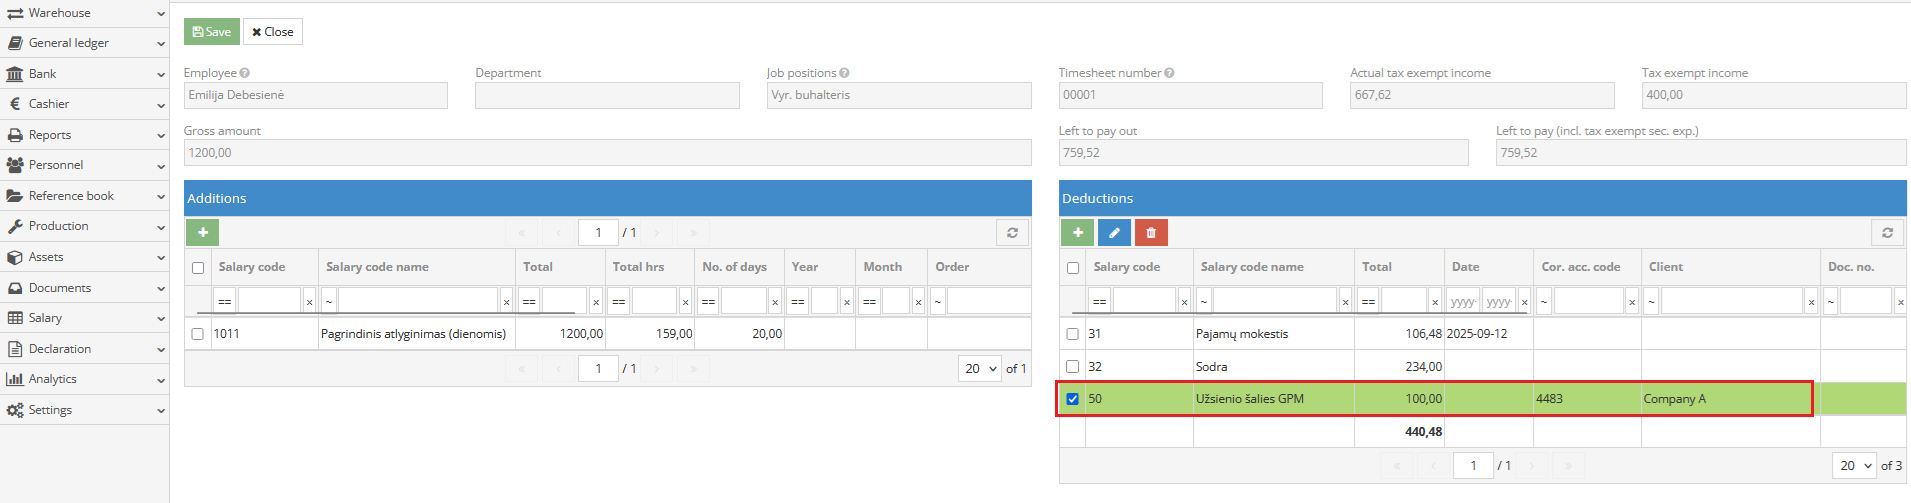Viewport: 1911px width, 503px height.
Task: Open the Salary menu in sidebar
Action: tap(84, 318)
